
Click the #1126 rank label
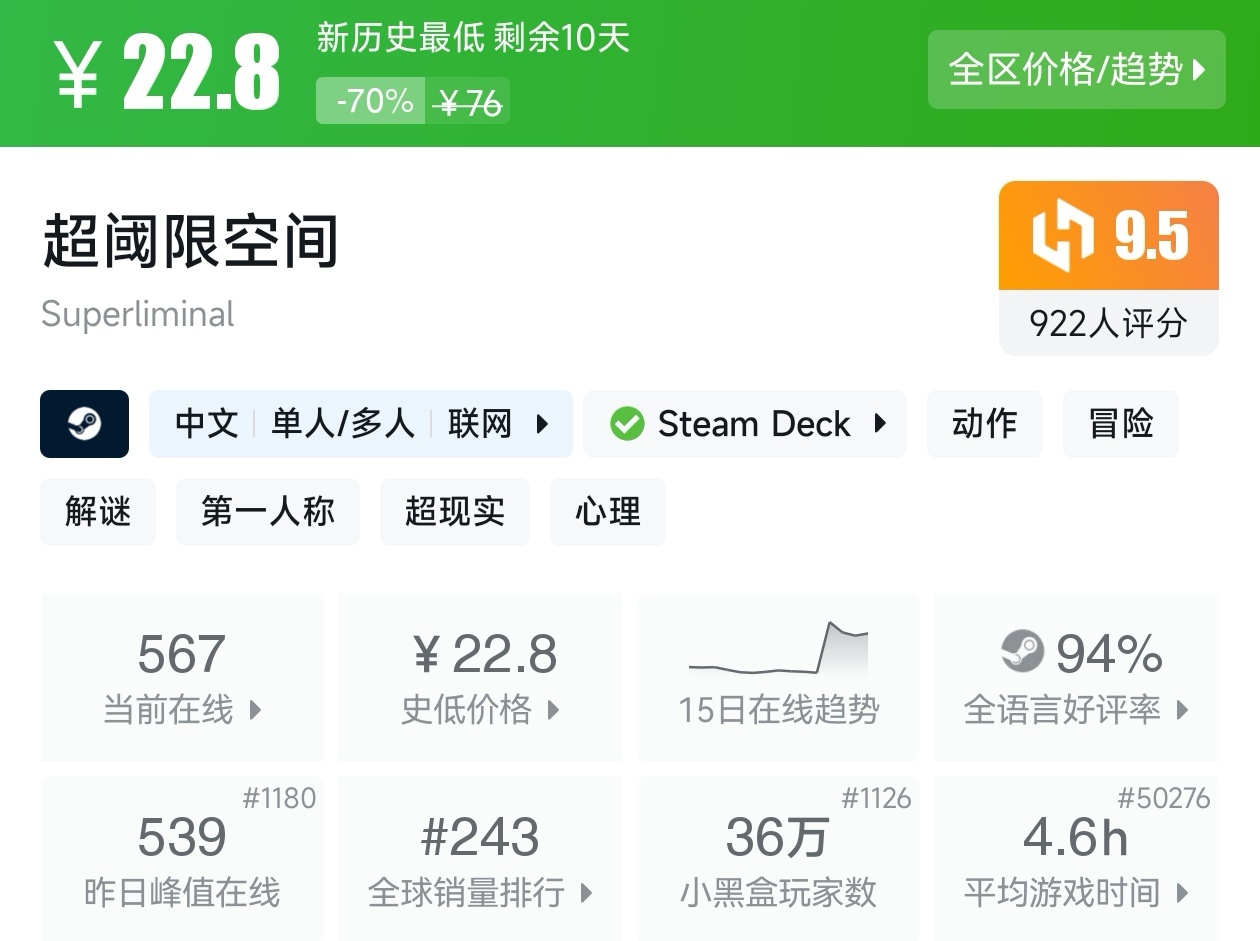(876, 798)
